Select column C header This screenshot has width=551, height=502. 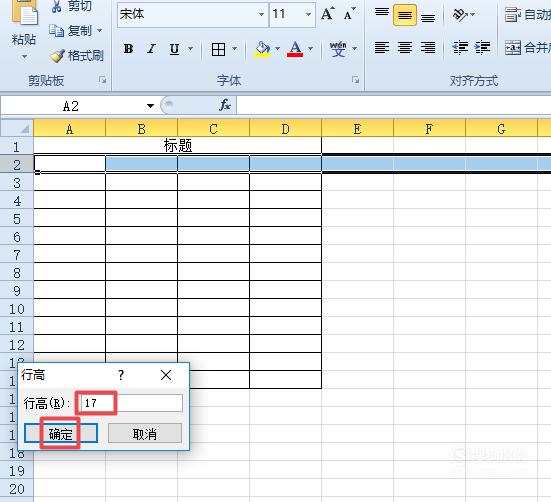point(214,129)
